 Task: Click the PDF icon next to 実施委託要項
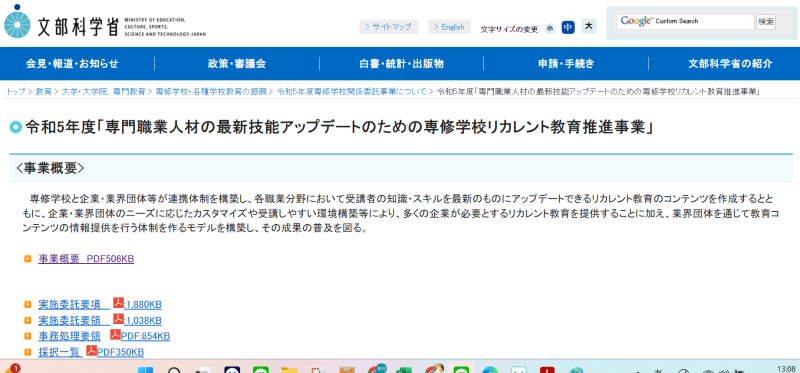118,303
